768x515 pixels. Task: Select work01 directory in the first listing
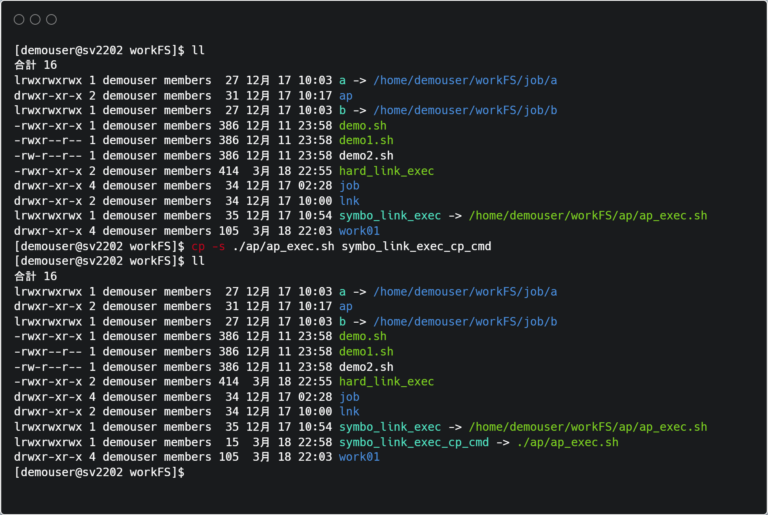click(360, 231)
